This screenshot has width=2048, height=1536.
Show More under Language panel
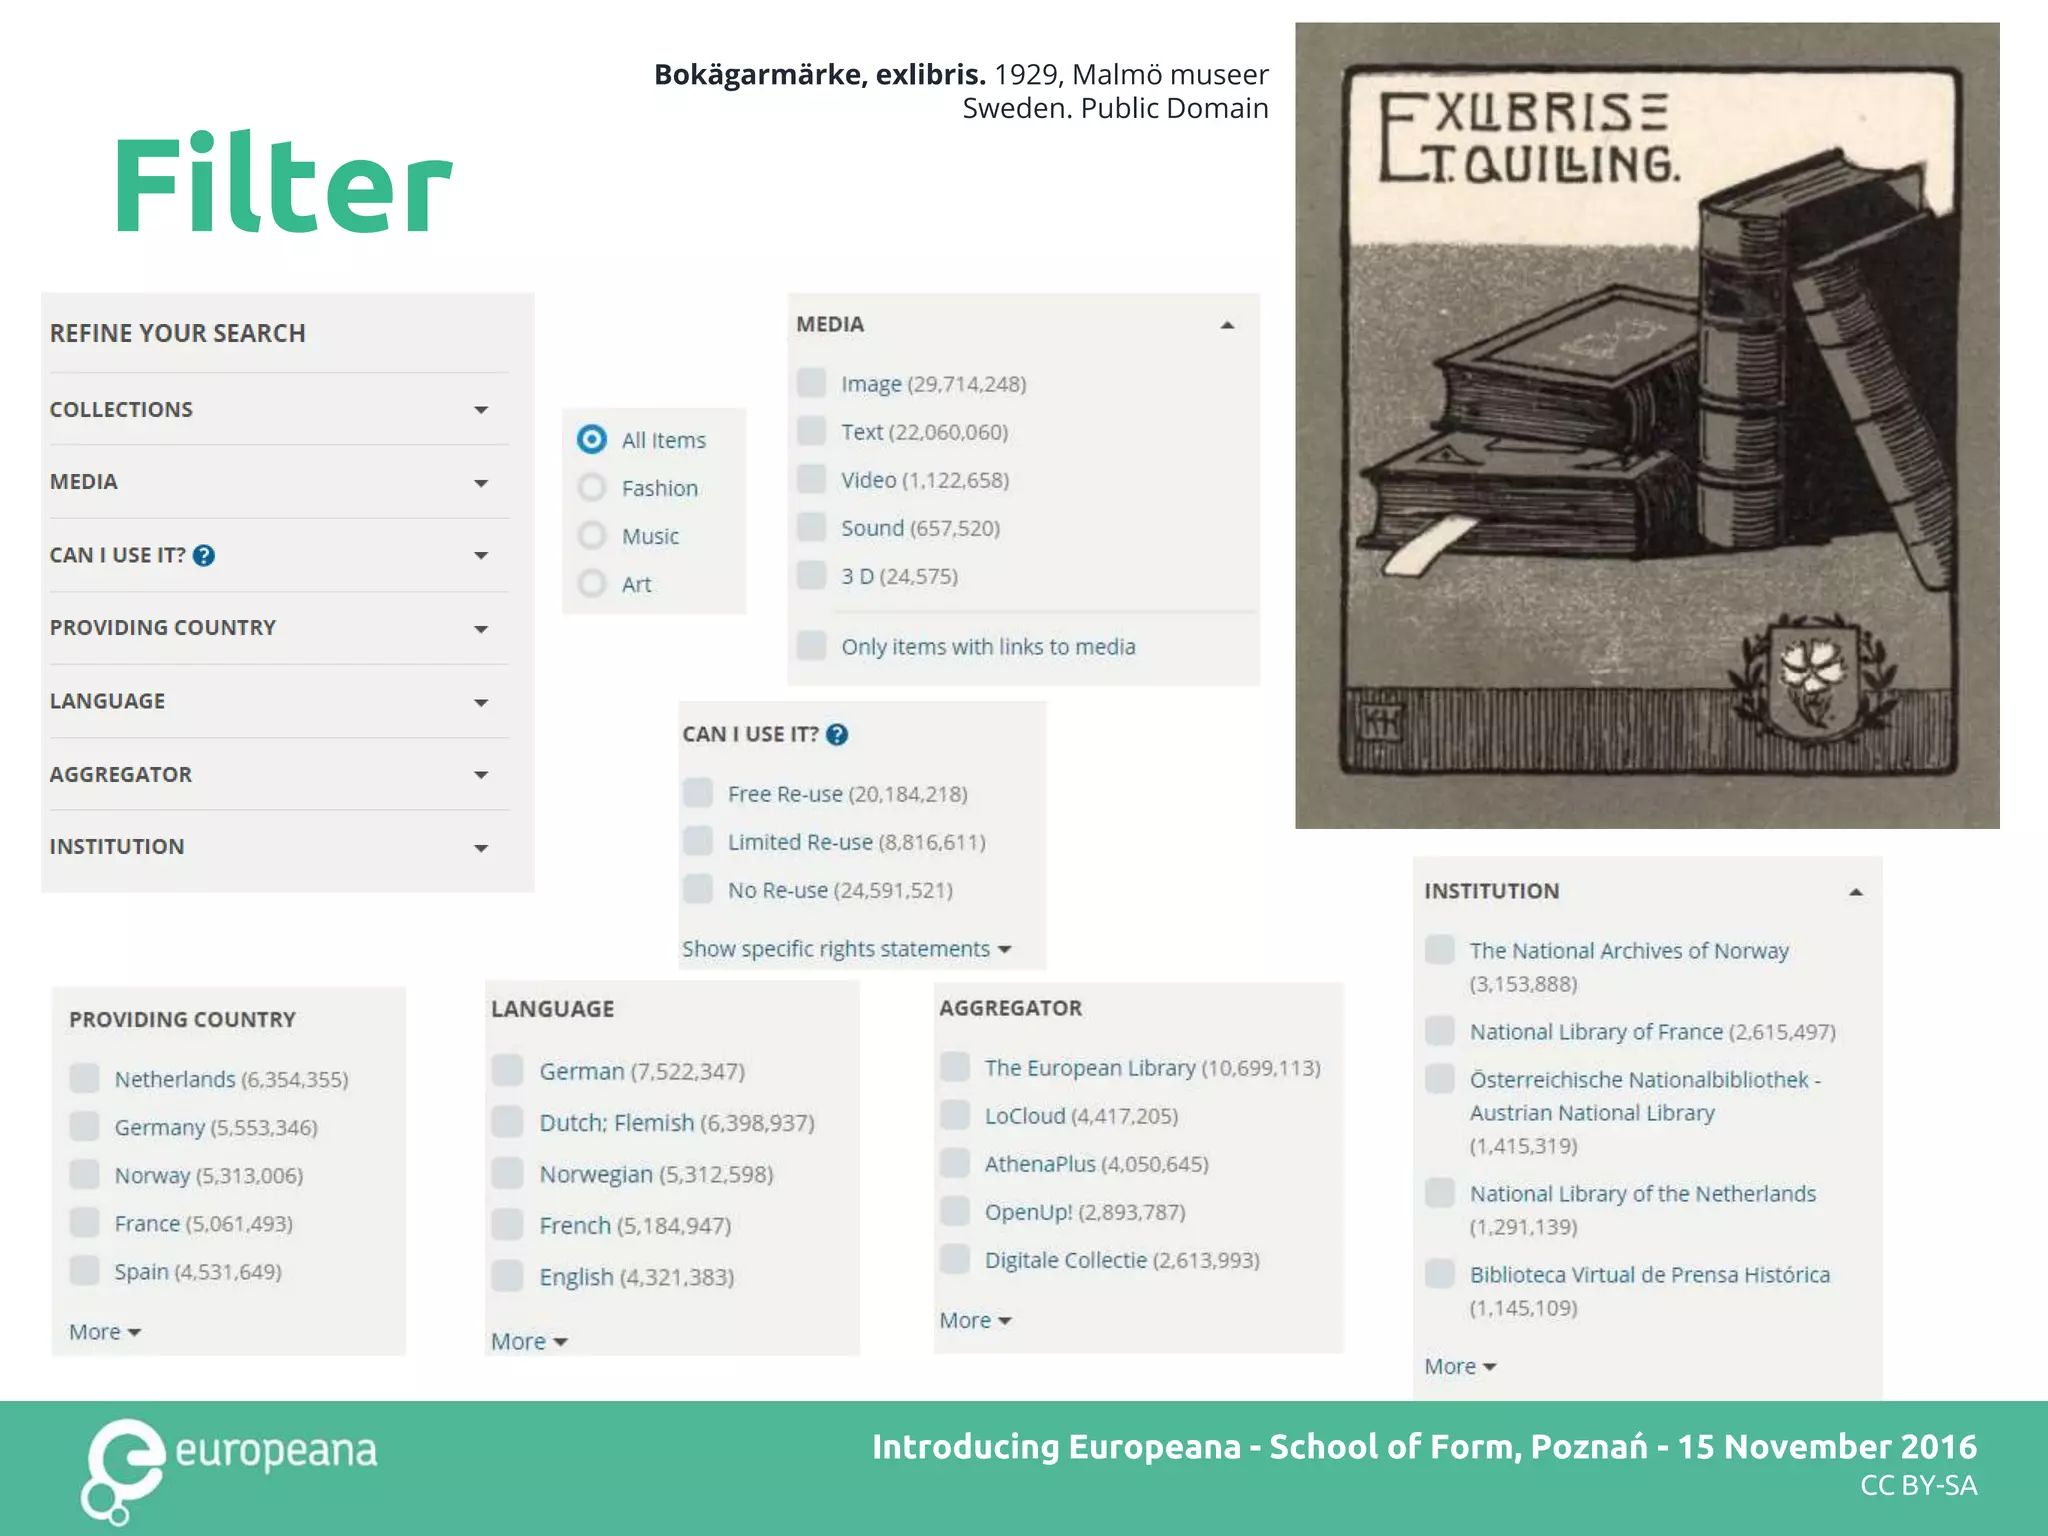[529, 1342]
